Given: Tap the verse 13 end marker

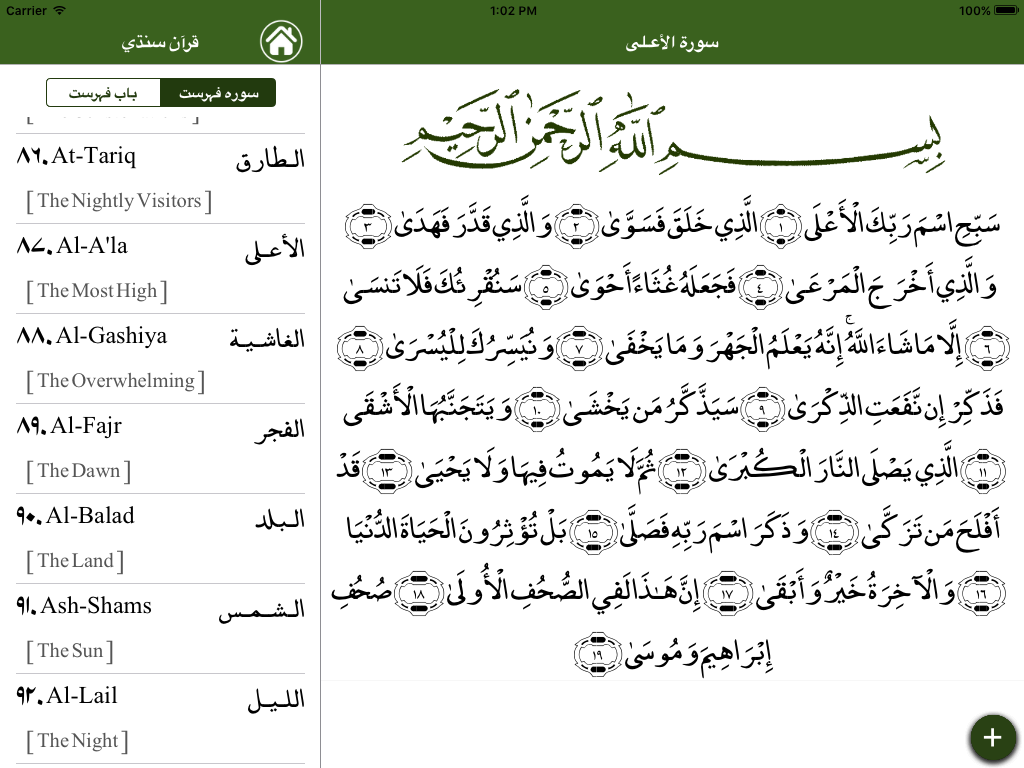Looking at the screenshot, I should 387,470.
